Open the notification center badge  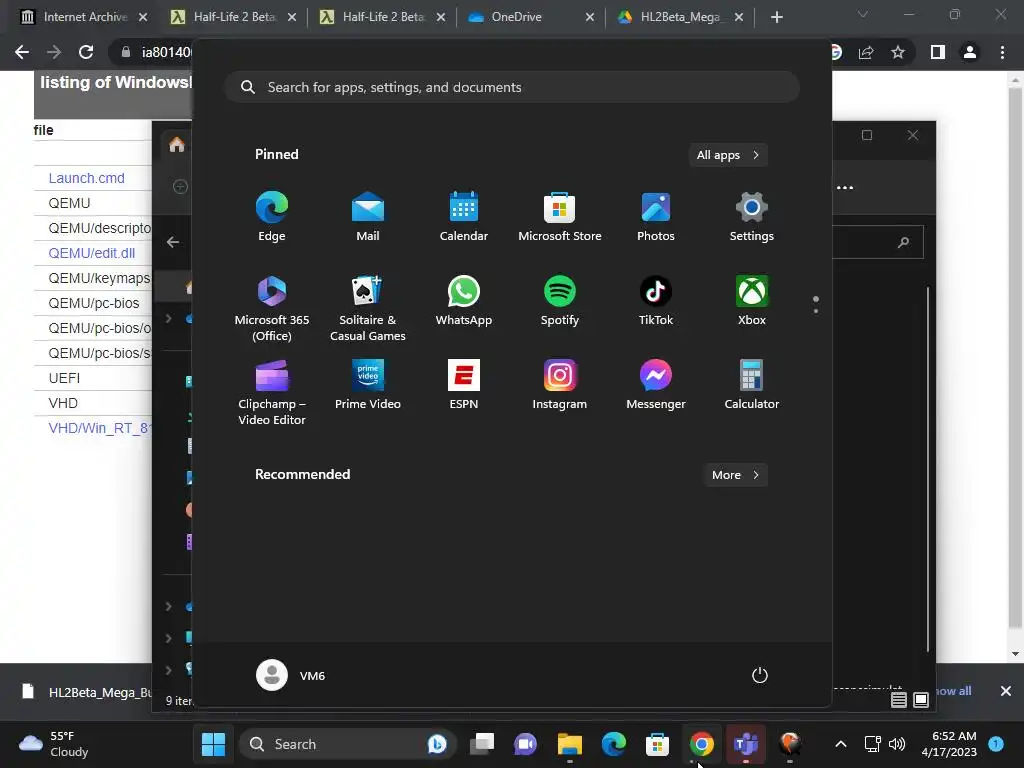click(x=996, y=744)
